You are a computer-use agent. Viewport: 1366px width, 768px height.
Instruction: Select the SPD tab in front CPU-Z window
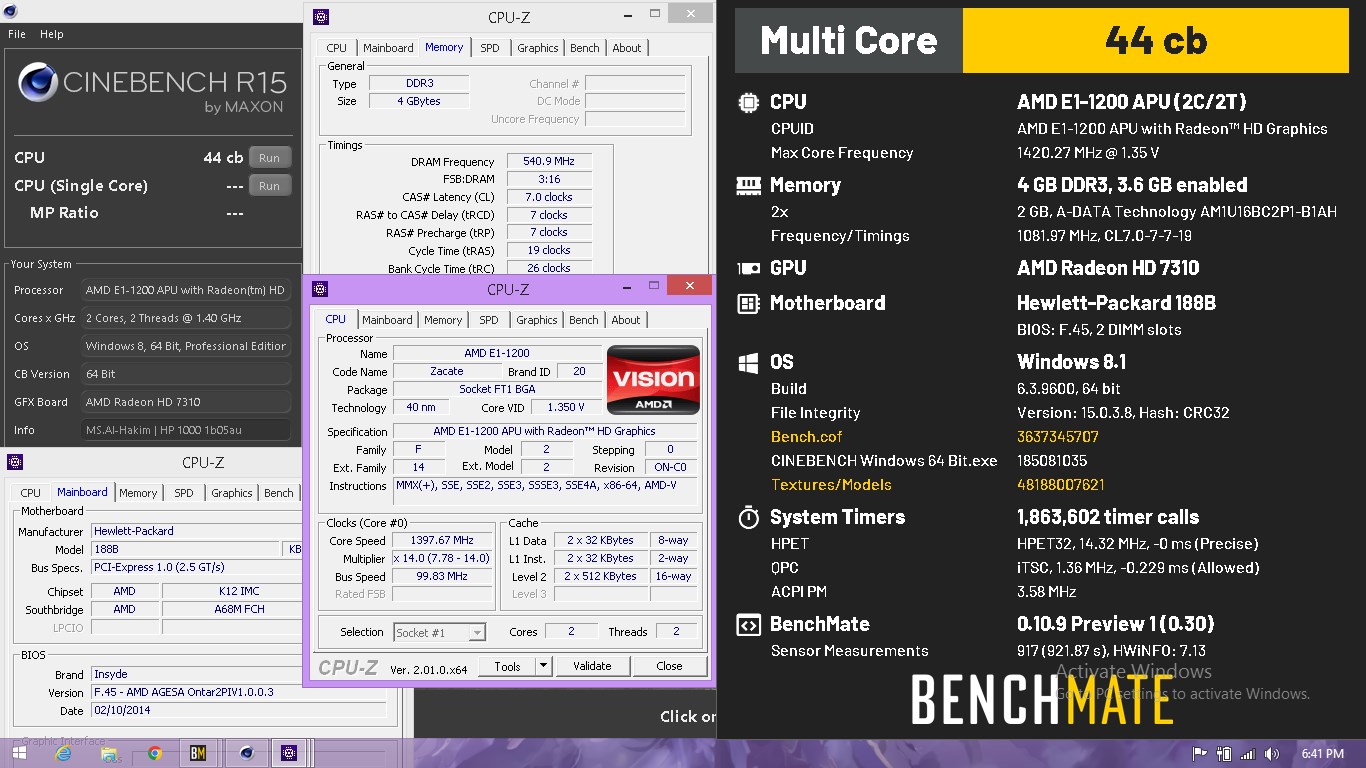489,320
